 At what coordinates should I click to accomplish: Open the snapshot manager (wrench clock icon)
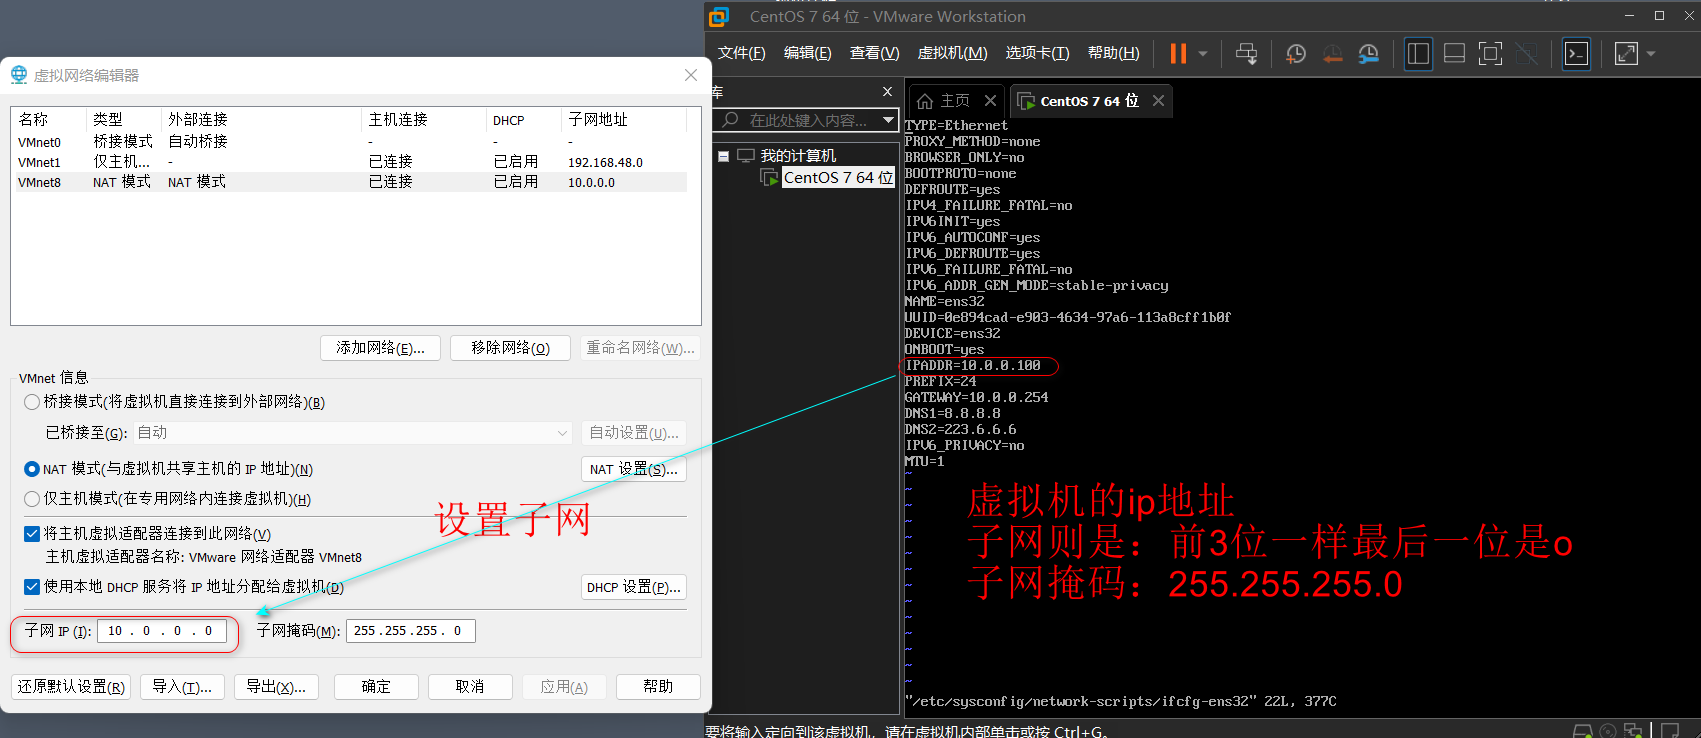1369,53
